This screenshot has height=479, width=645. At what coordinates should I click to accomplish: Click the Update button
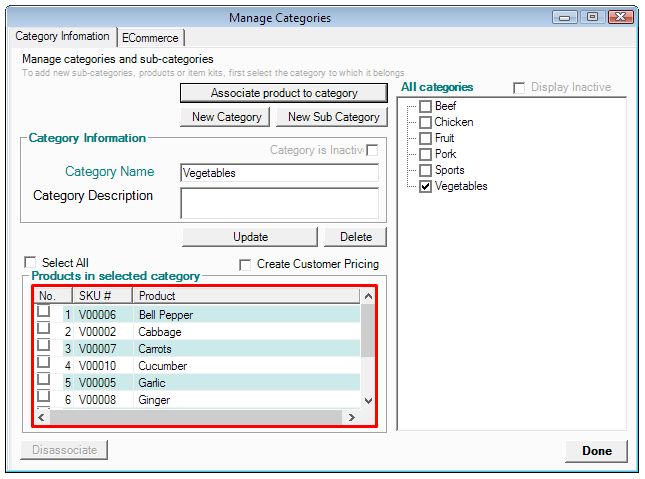[x=250, y=237]
